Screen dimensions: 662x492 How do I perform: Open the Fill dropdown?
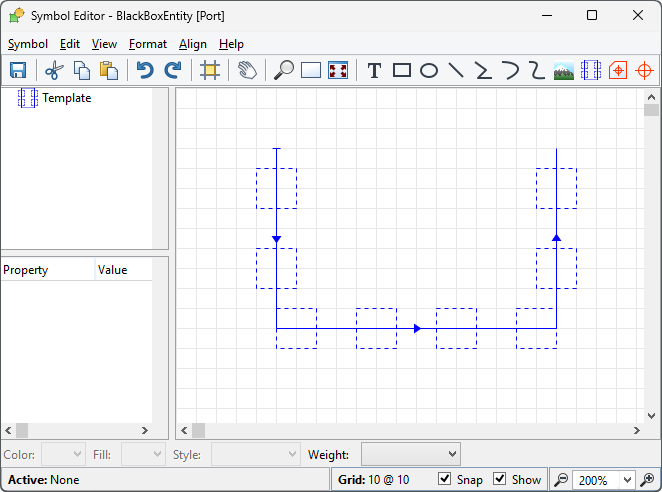(143, 454)
